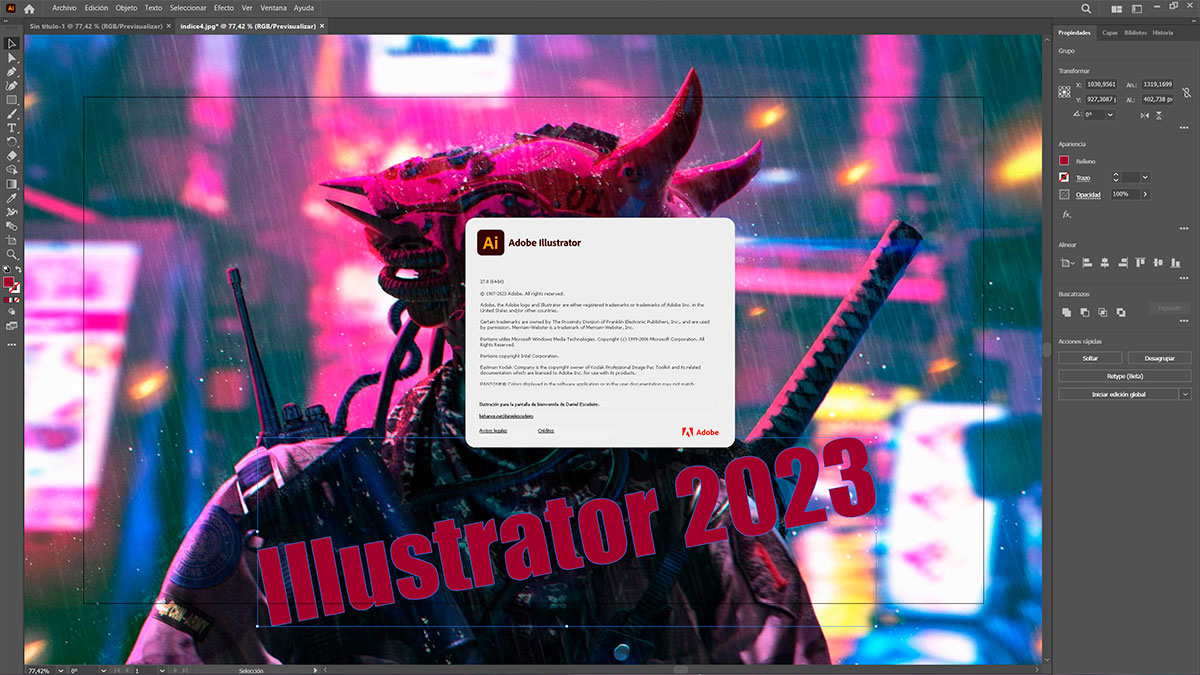The width and height of the screenshot is (1200, 675).
Task: Expand the Opacidad slider arrow
Action: (x=1145, y=194)
